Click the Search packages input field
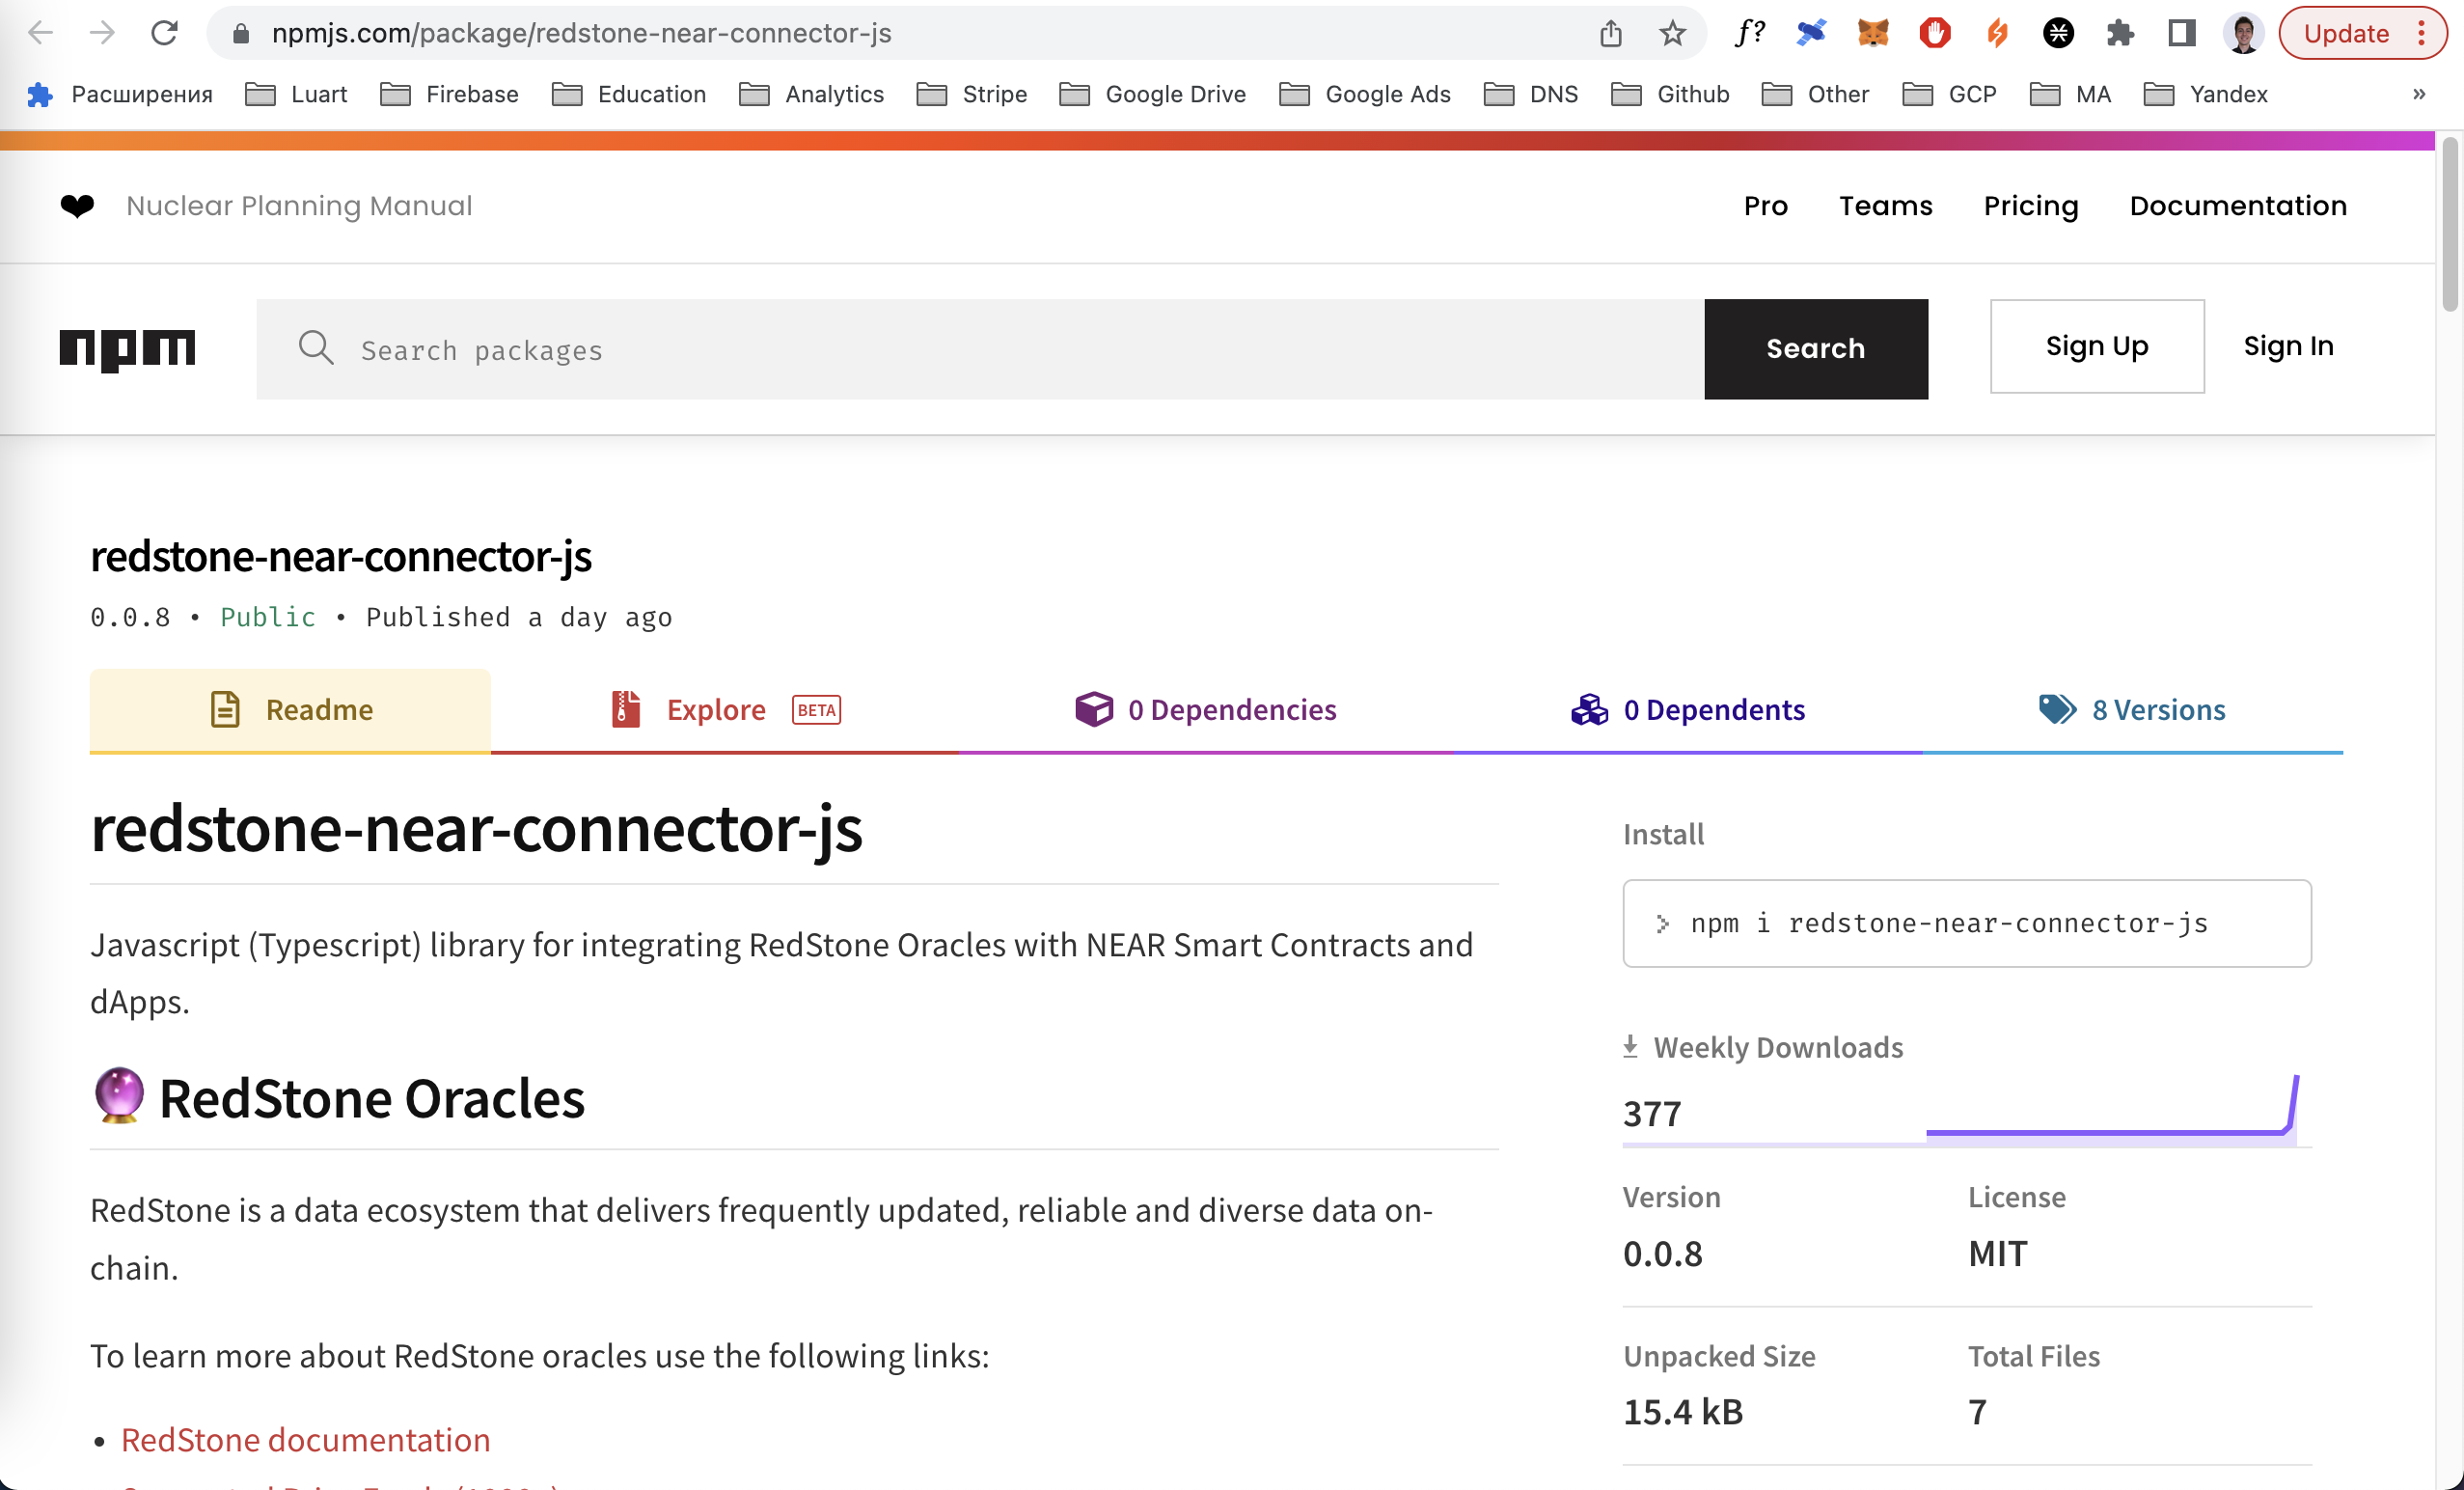The image size is (2464, 1490). coord(980,349)
